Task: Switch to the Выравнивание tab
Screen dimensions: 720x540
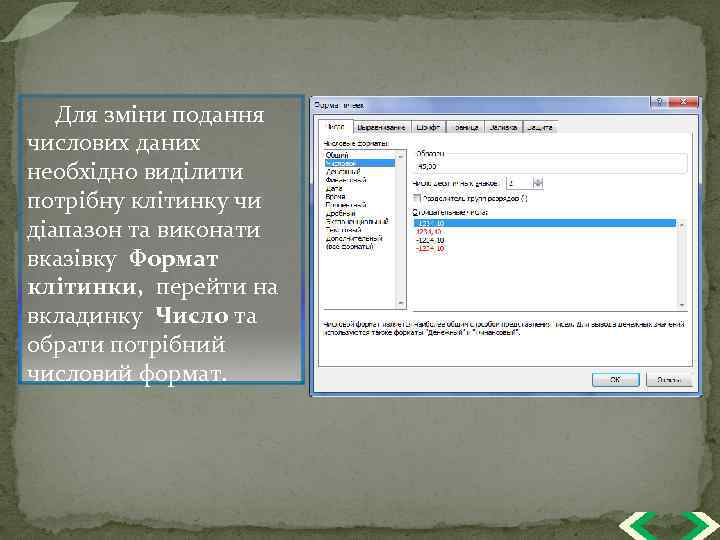Action: pyautogui.click(x=382, y=128)
